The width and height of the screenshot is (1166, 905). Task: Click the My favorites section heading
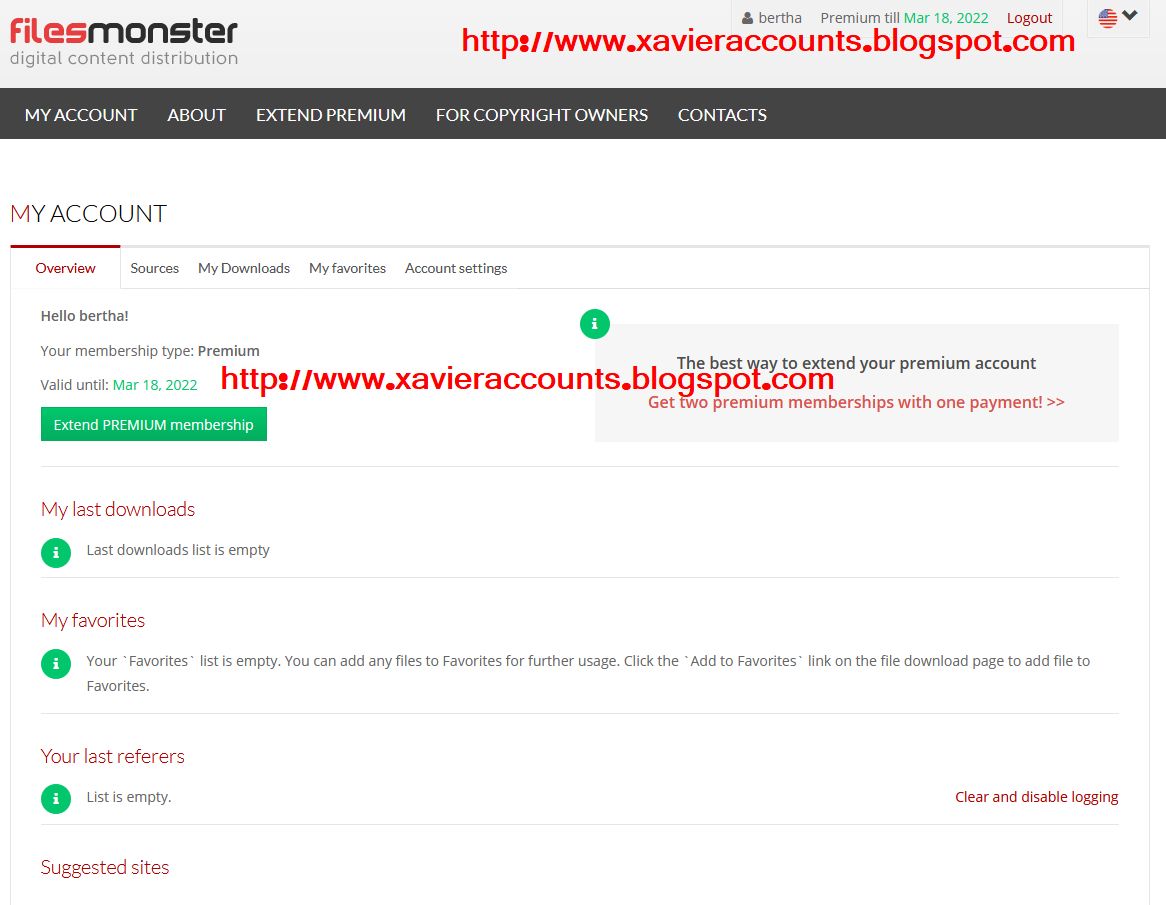[93, 620]
